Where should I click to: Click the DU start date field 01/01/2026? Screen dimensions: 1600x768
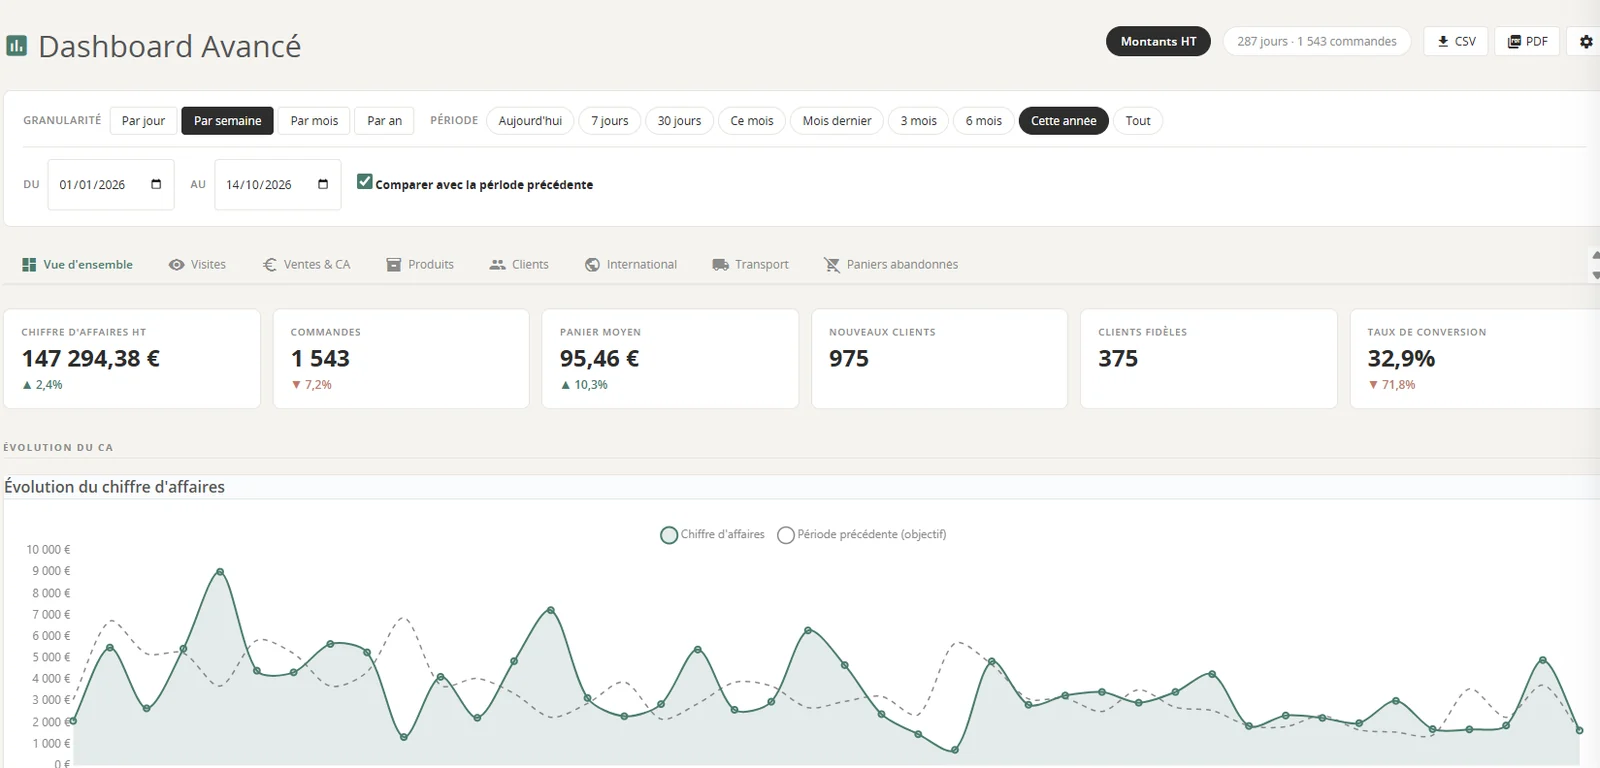(x=111, y=185)
